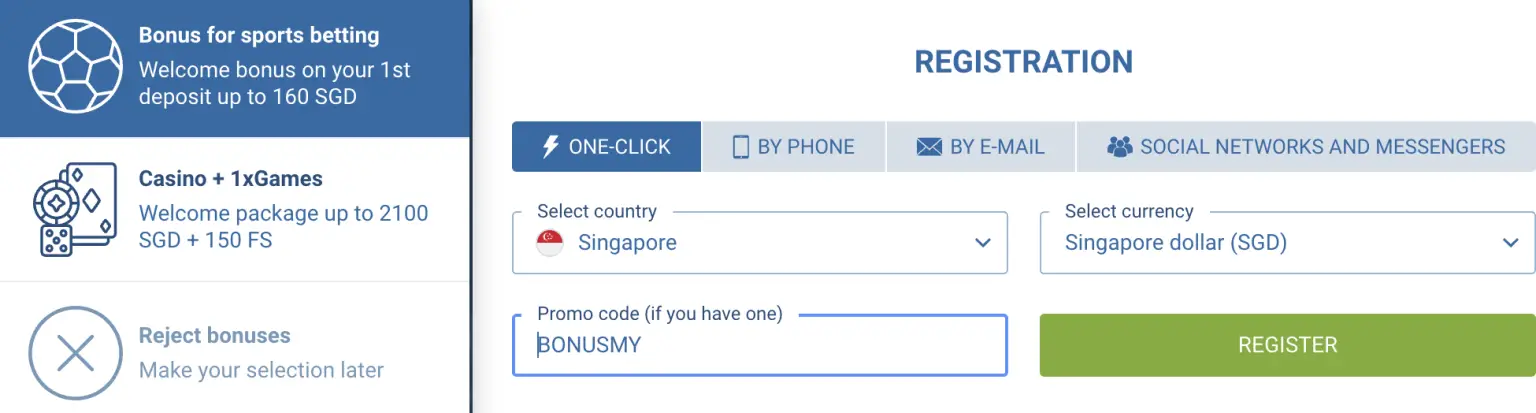Expand currency list via chevron arrow
Screen dimensions: 1536x413
click(1510, 242)
